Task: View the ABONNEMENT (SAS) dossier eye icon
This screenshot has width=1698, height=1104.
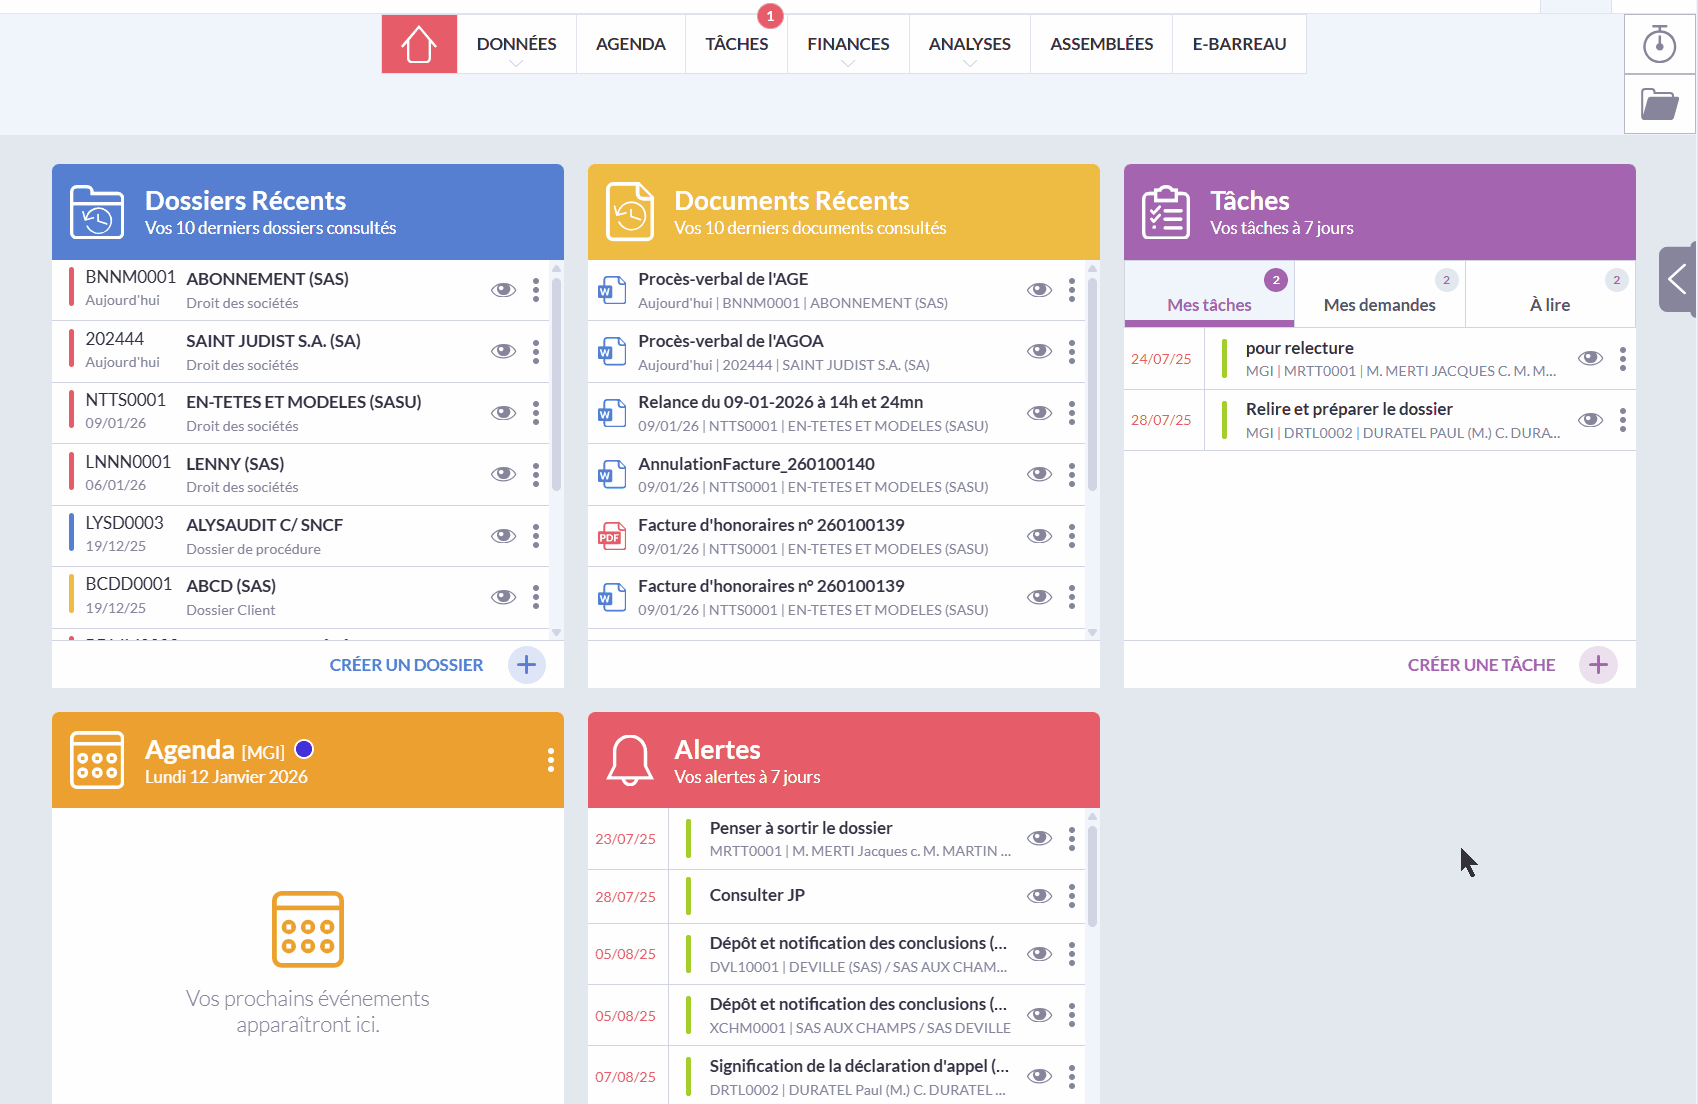Action: (x=503, y=290)
